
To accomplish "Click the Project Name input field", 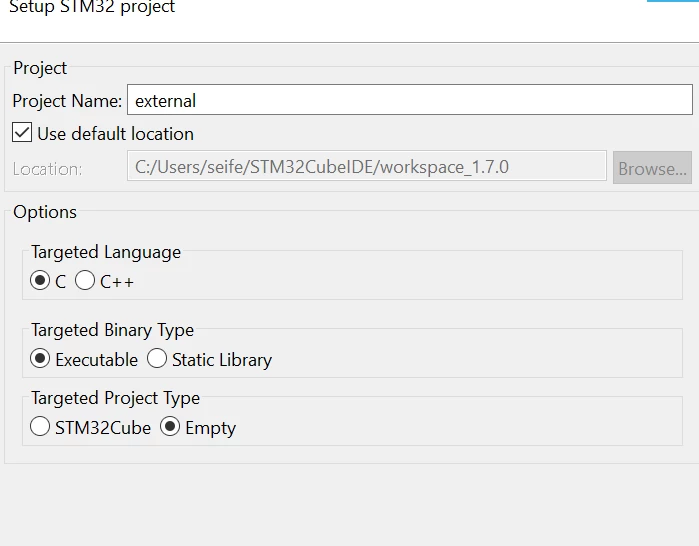I will click(410, 100).
